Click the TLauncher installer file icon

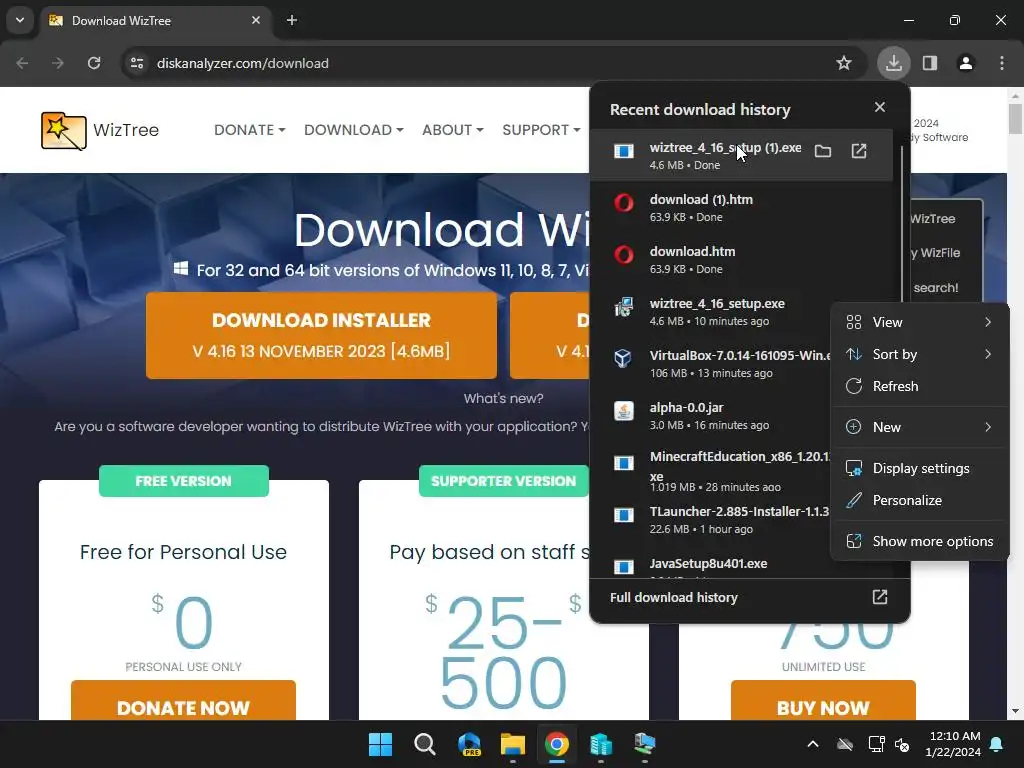click(x=624, y=515)
